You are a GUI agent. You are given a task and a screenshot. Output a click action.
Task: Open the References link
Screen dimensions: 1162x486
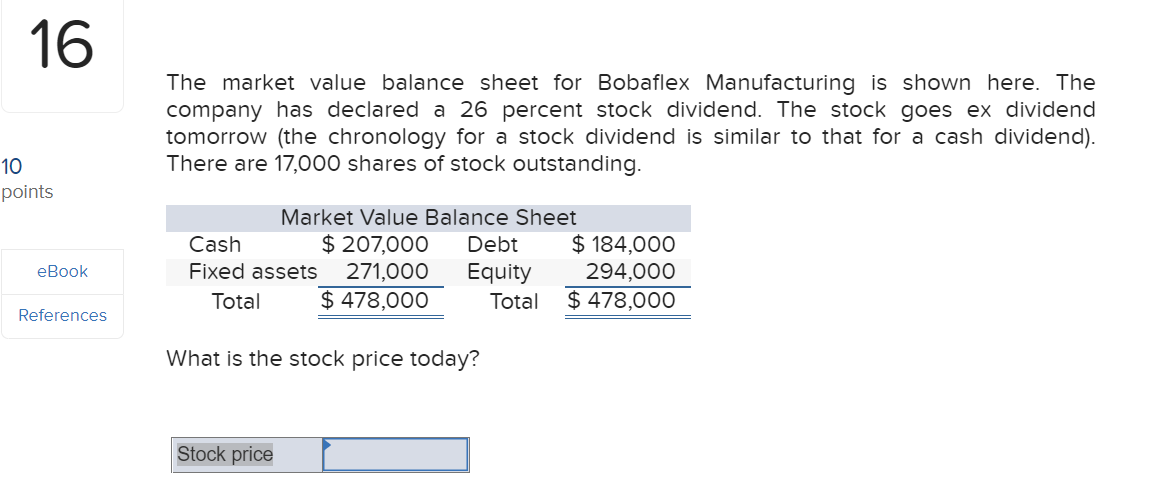[62, 315]
